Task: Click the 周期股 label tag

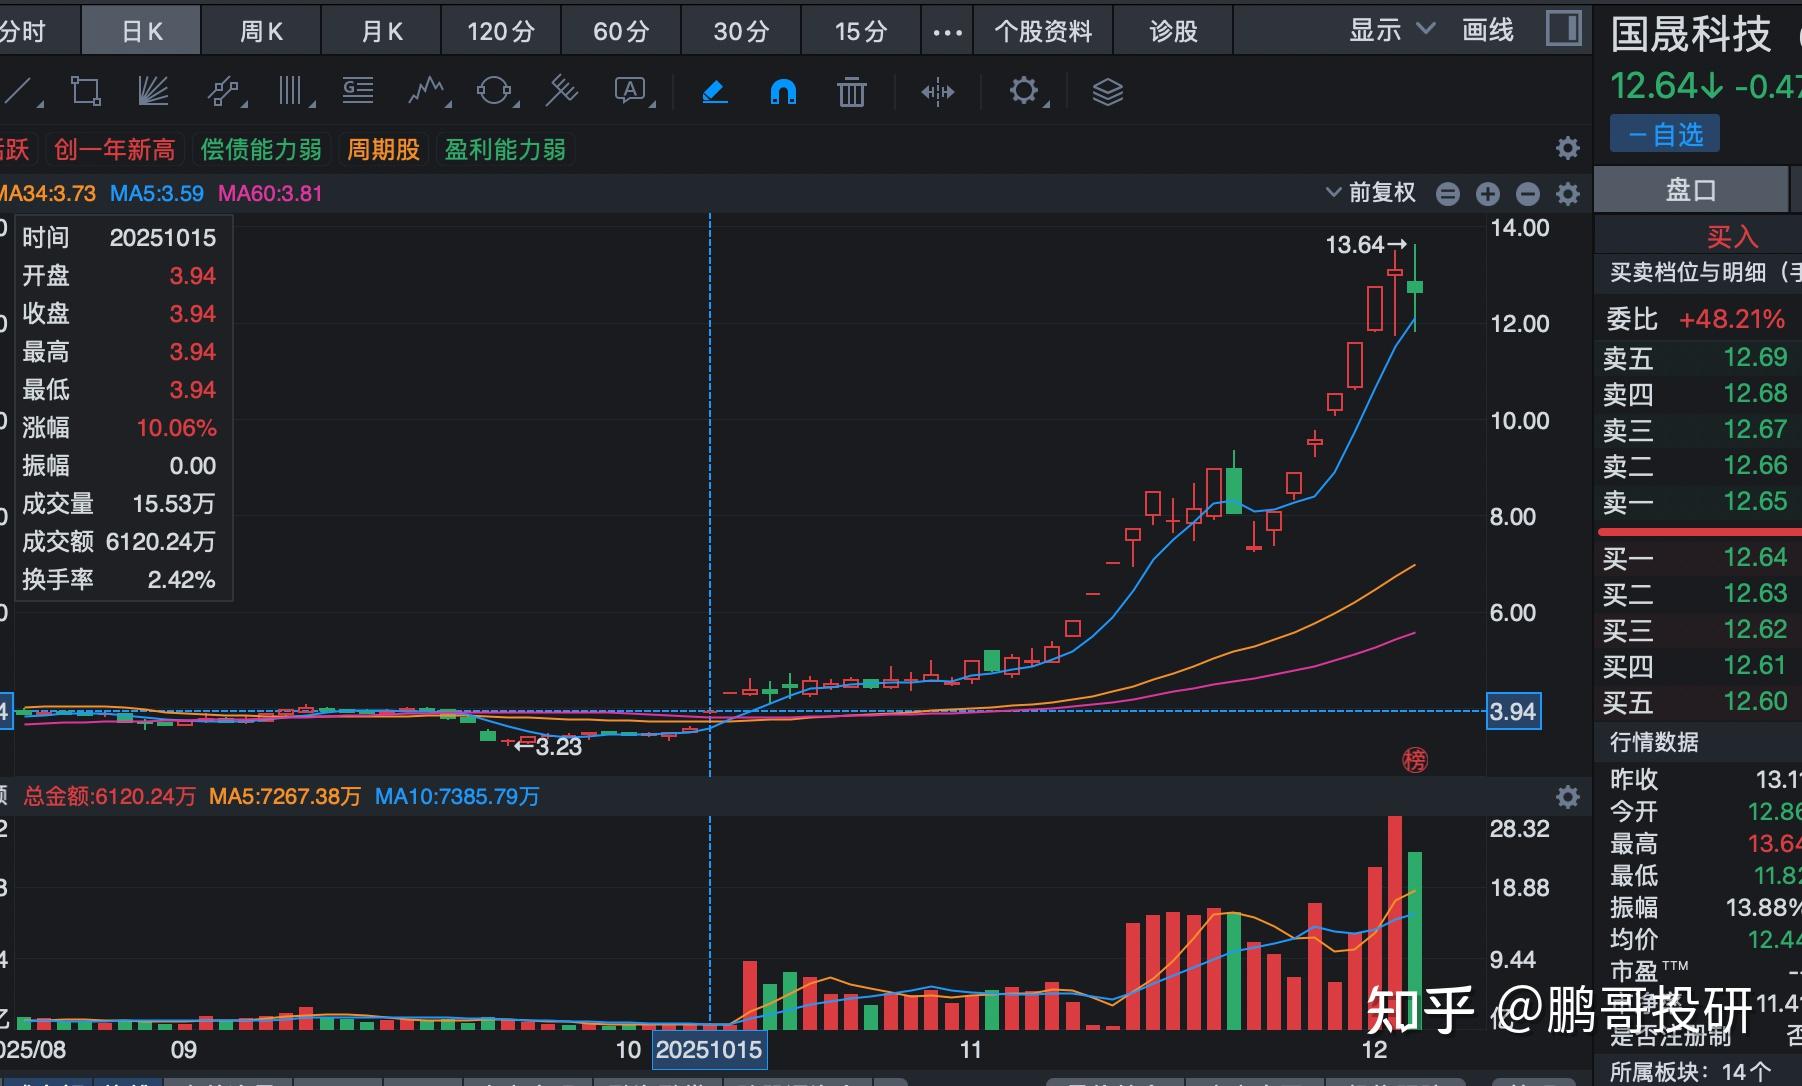Action: [383, 148]
